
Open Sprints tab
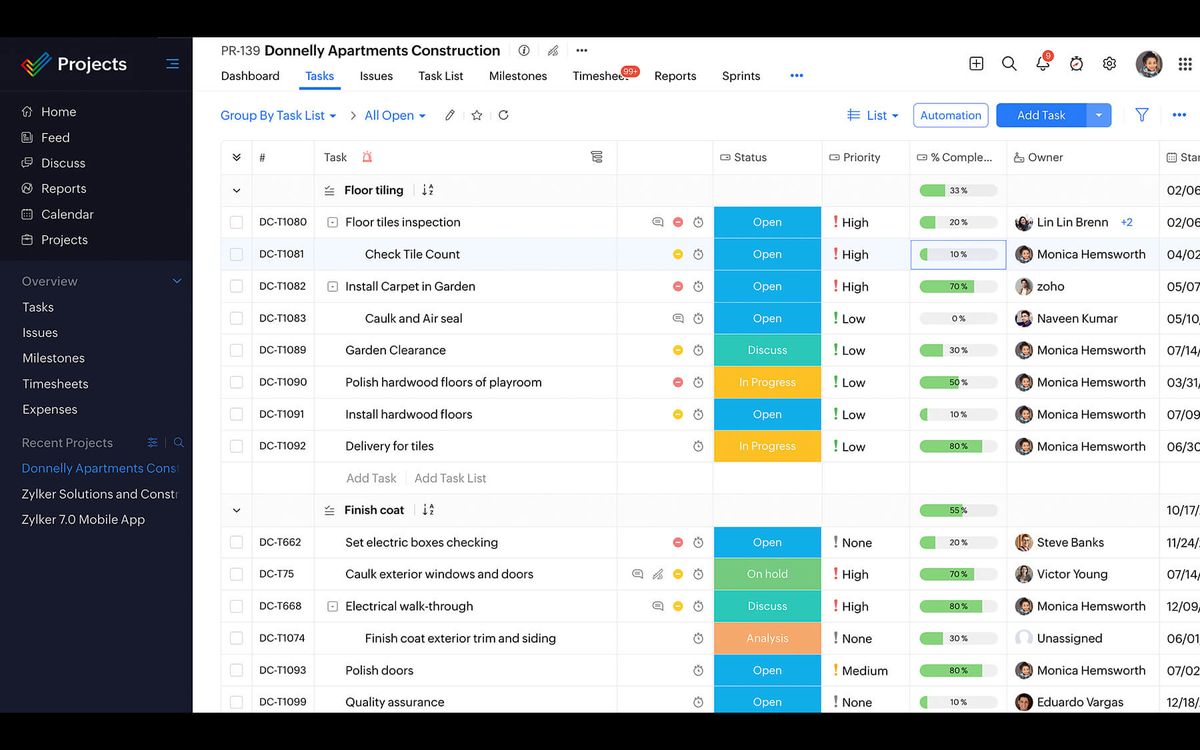(741, 76)
